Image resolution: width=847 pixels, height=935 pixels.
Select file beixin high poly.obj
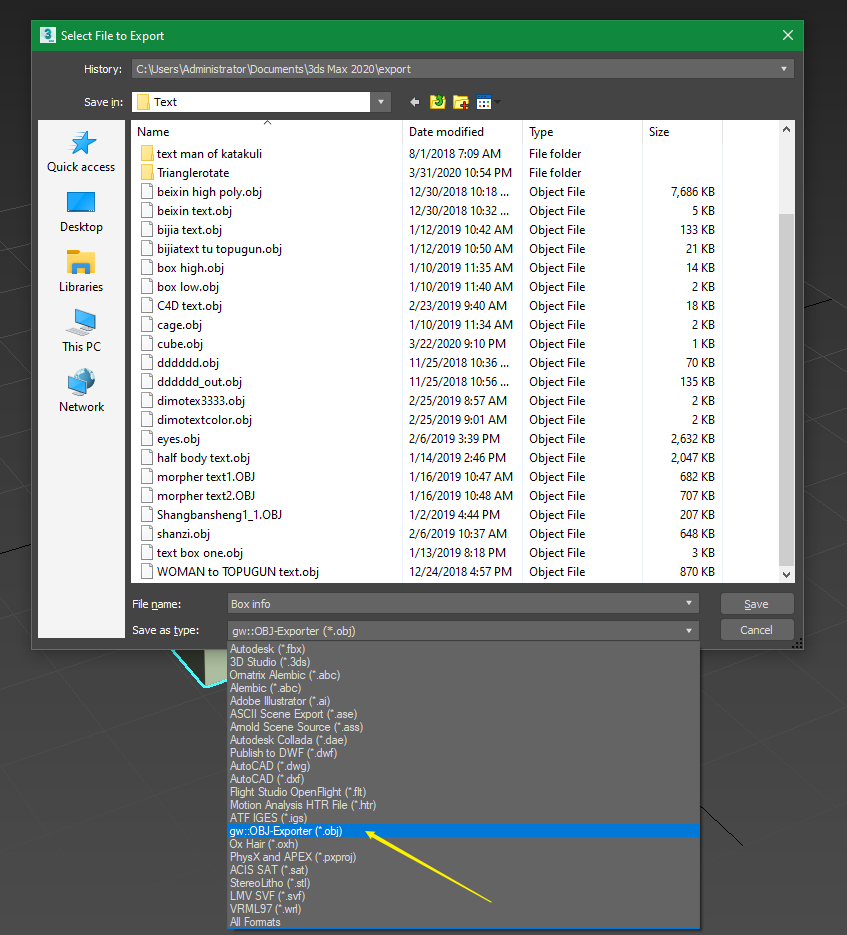[209, 192]
